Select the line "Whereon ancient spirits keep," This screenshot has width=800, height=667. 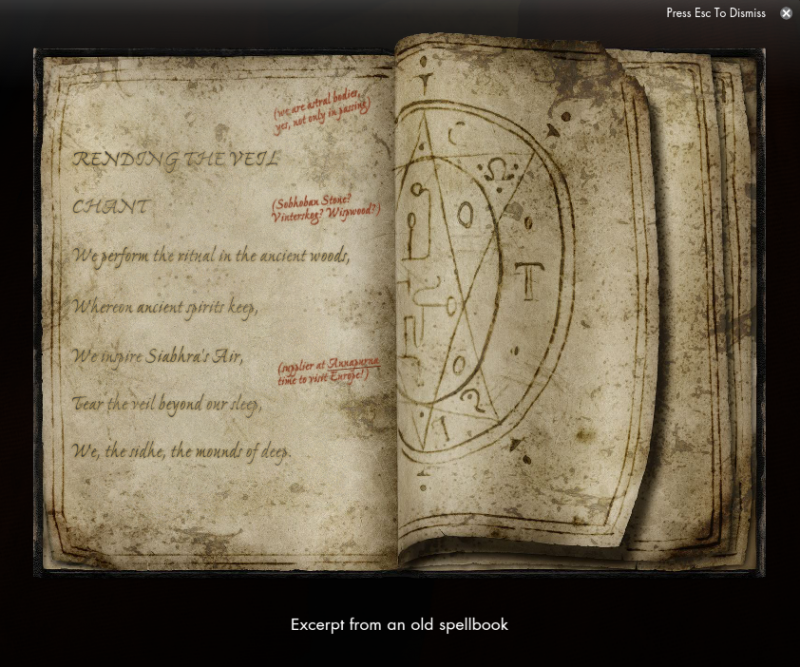pos(165,307)
